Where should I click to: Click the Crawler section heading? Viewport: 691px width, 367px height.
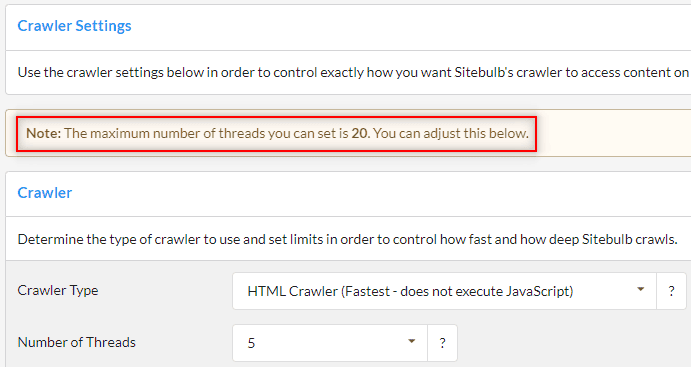[x=45, y=193]
